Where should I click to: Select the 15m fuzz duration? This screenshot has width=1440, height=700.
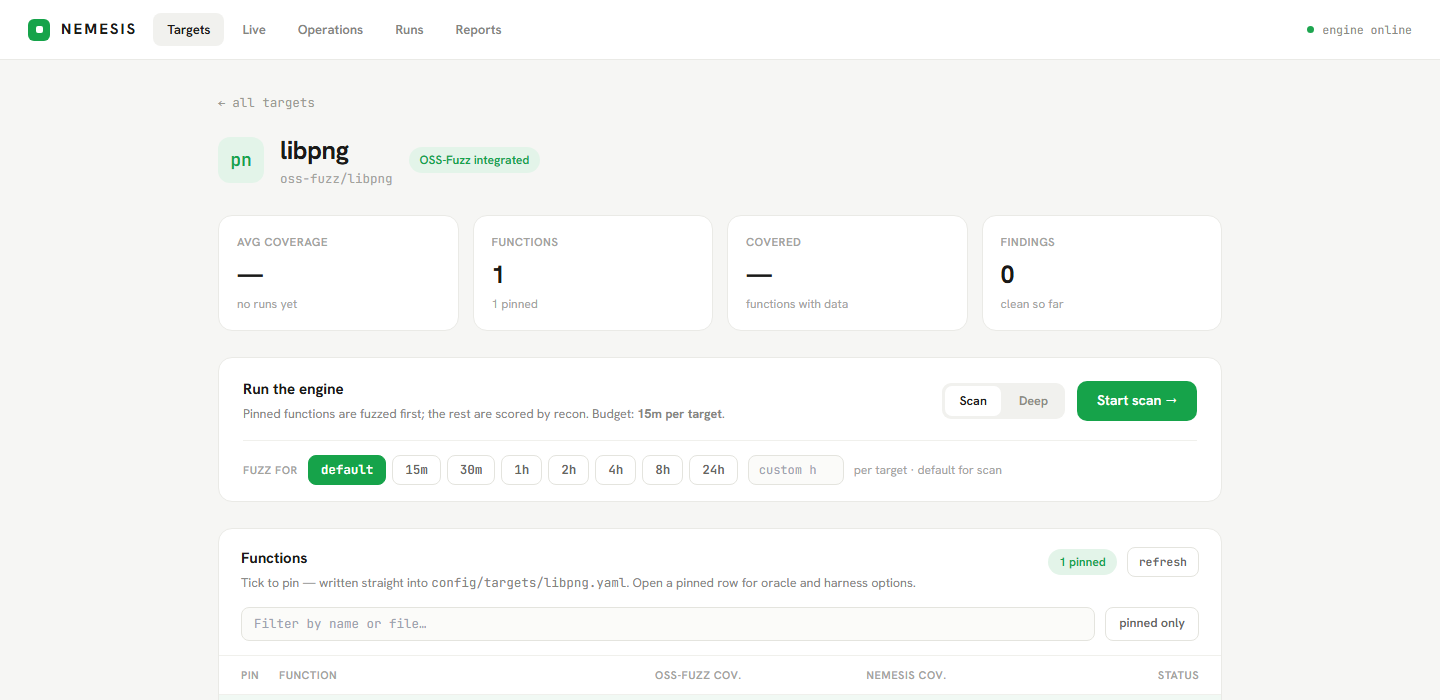click(x=417, y=470)
